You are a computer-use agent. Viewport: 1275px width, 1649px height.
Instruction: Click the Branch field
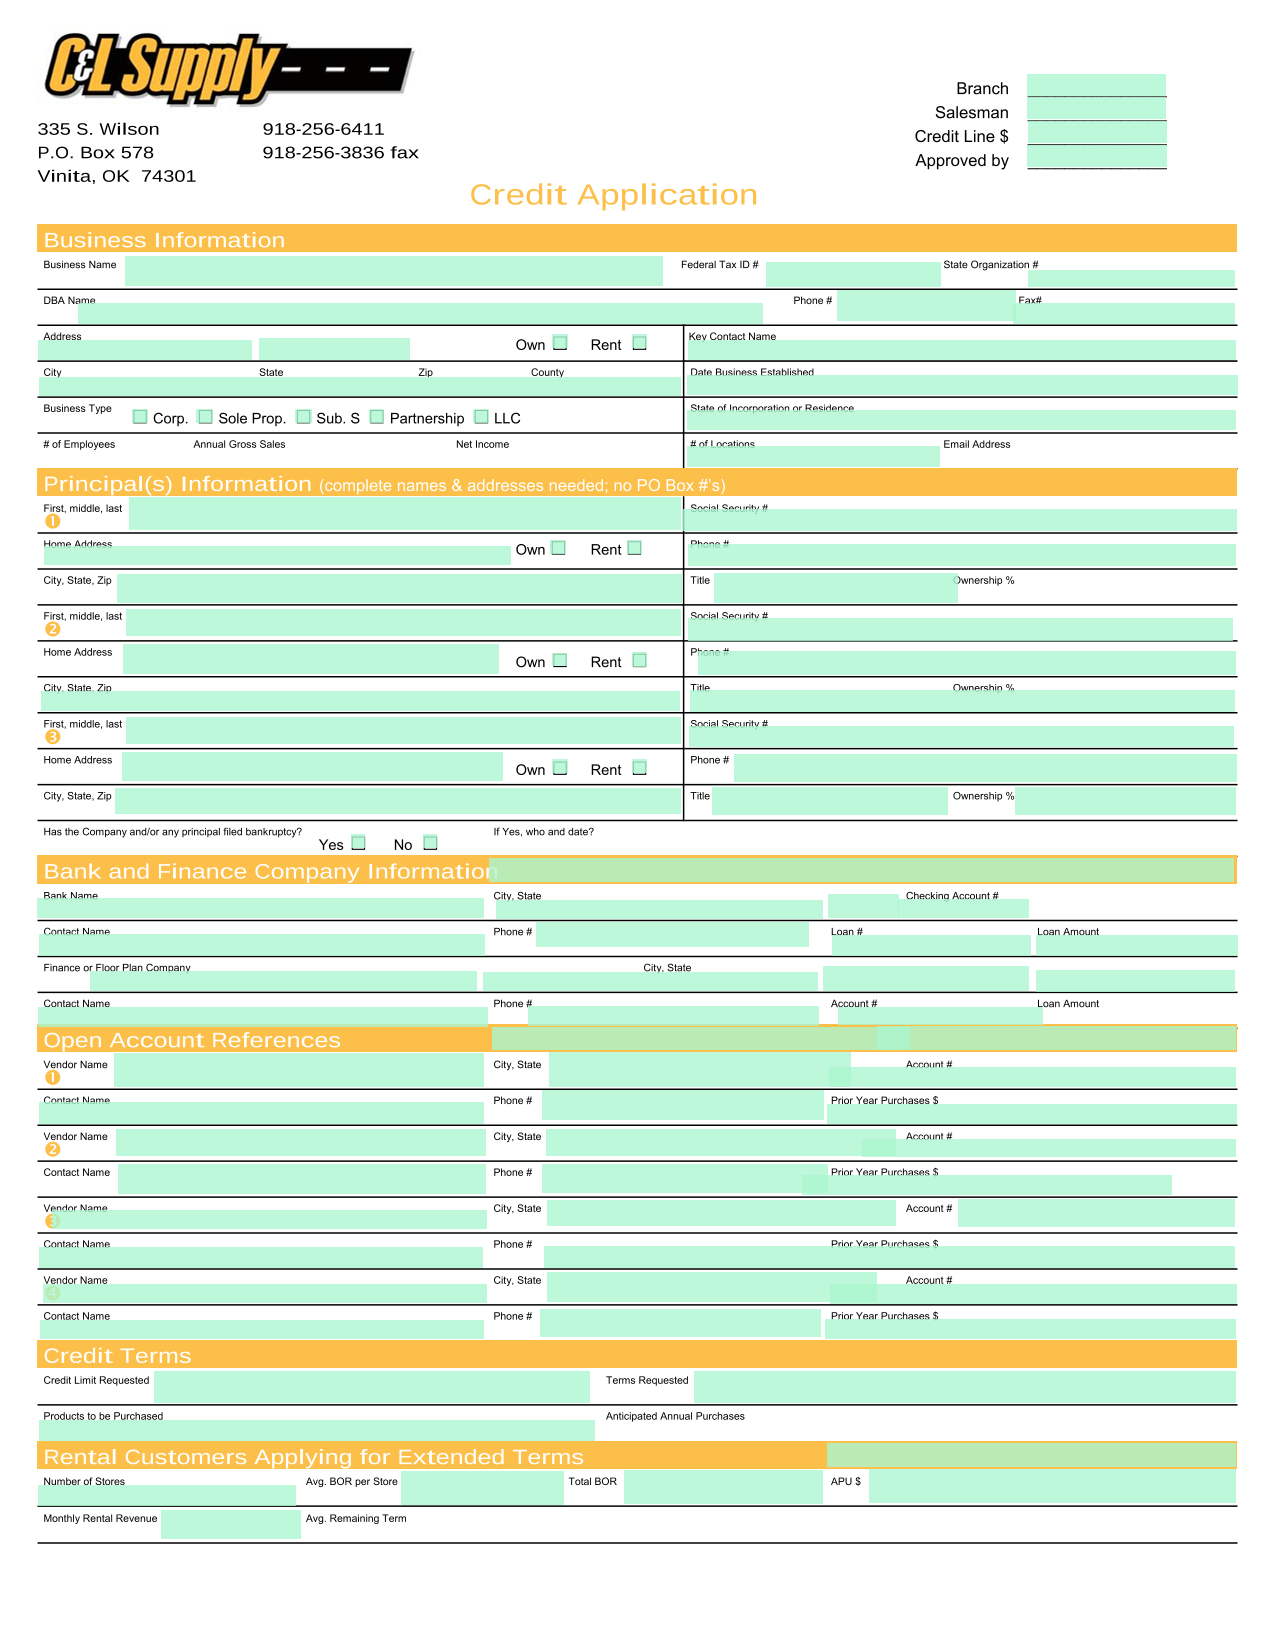click(1096, 86)
